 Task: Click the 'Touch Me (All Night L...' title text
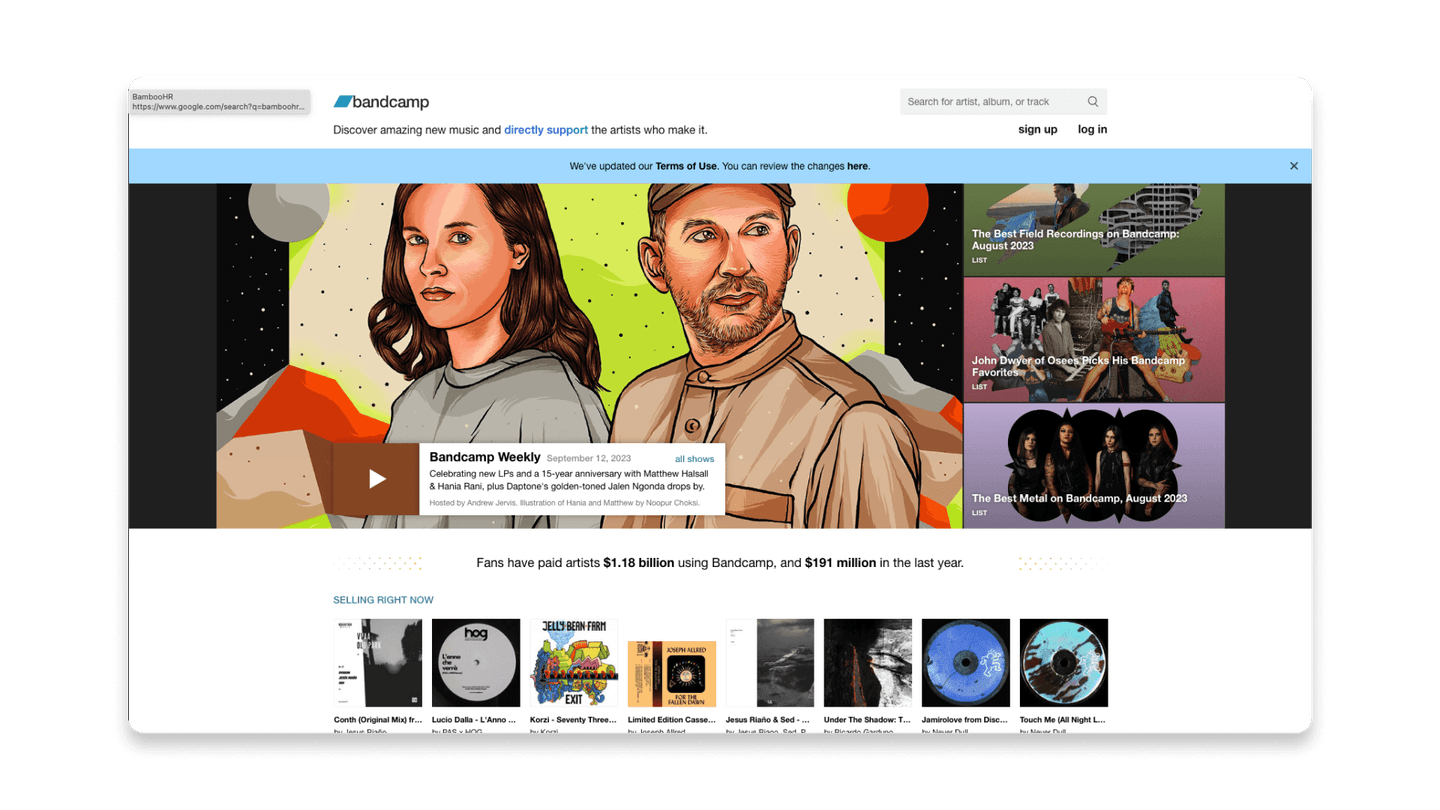(x=1063, y=720)
